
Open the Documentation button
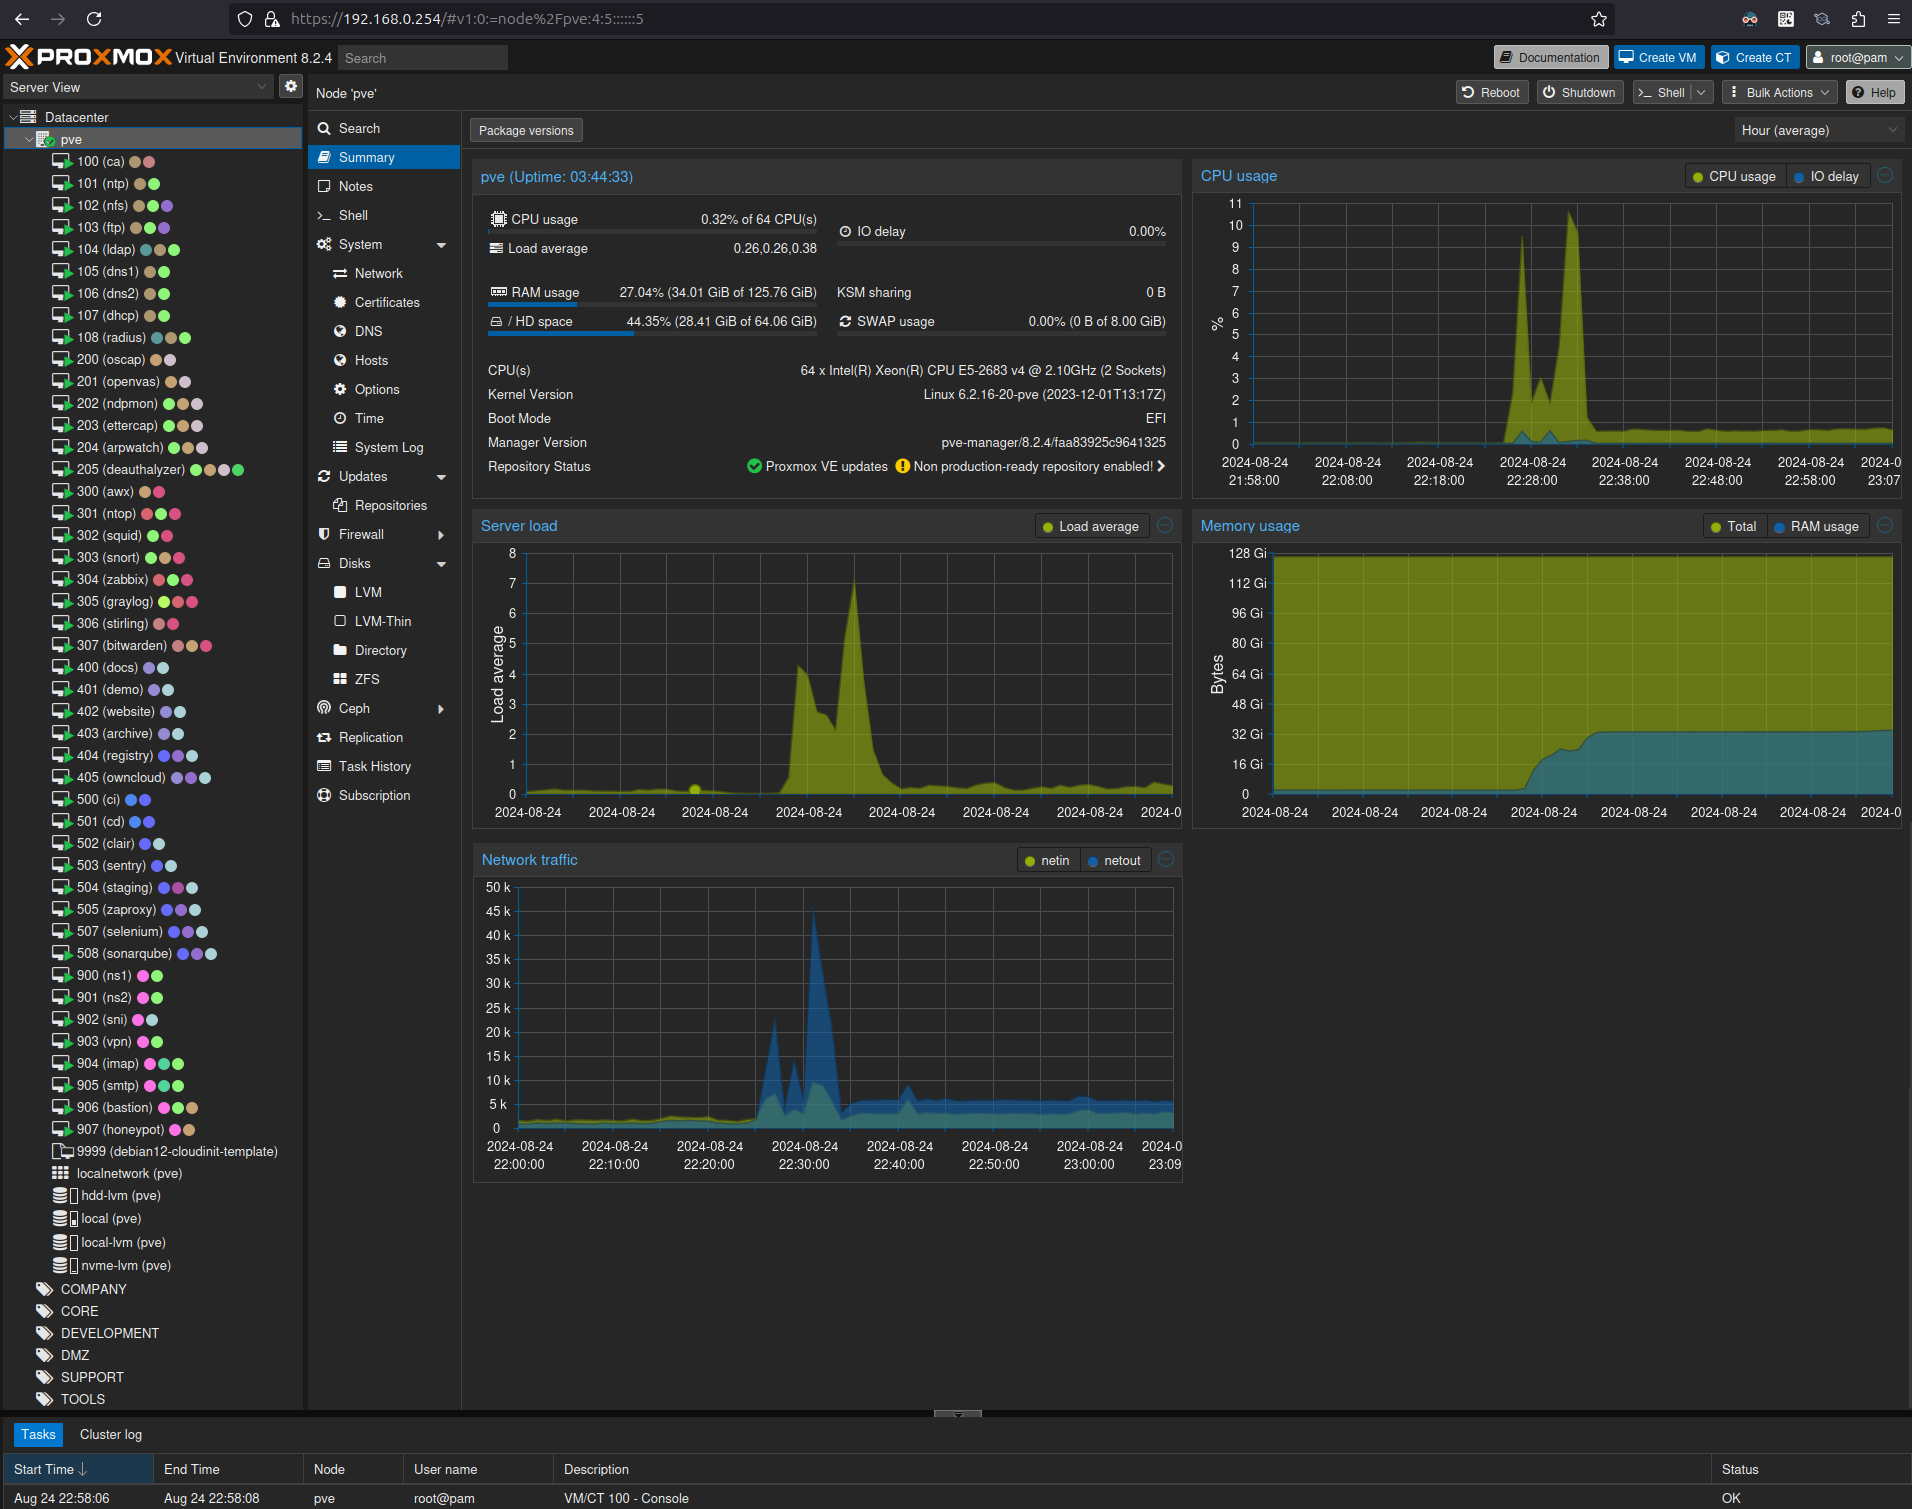(1550, 57)
